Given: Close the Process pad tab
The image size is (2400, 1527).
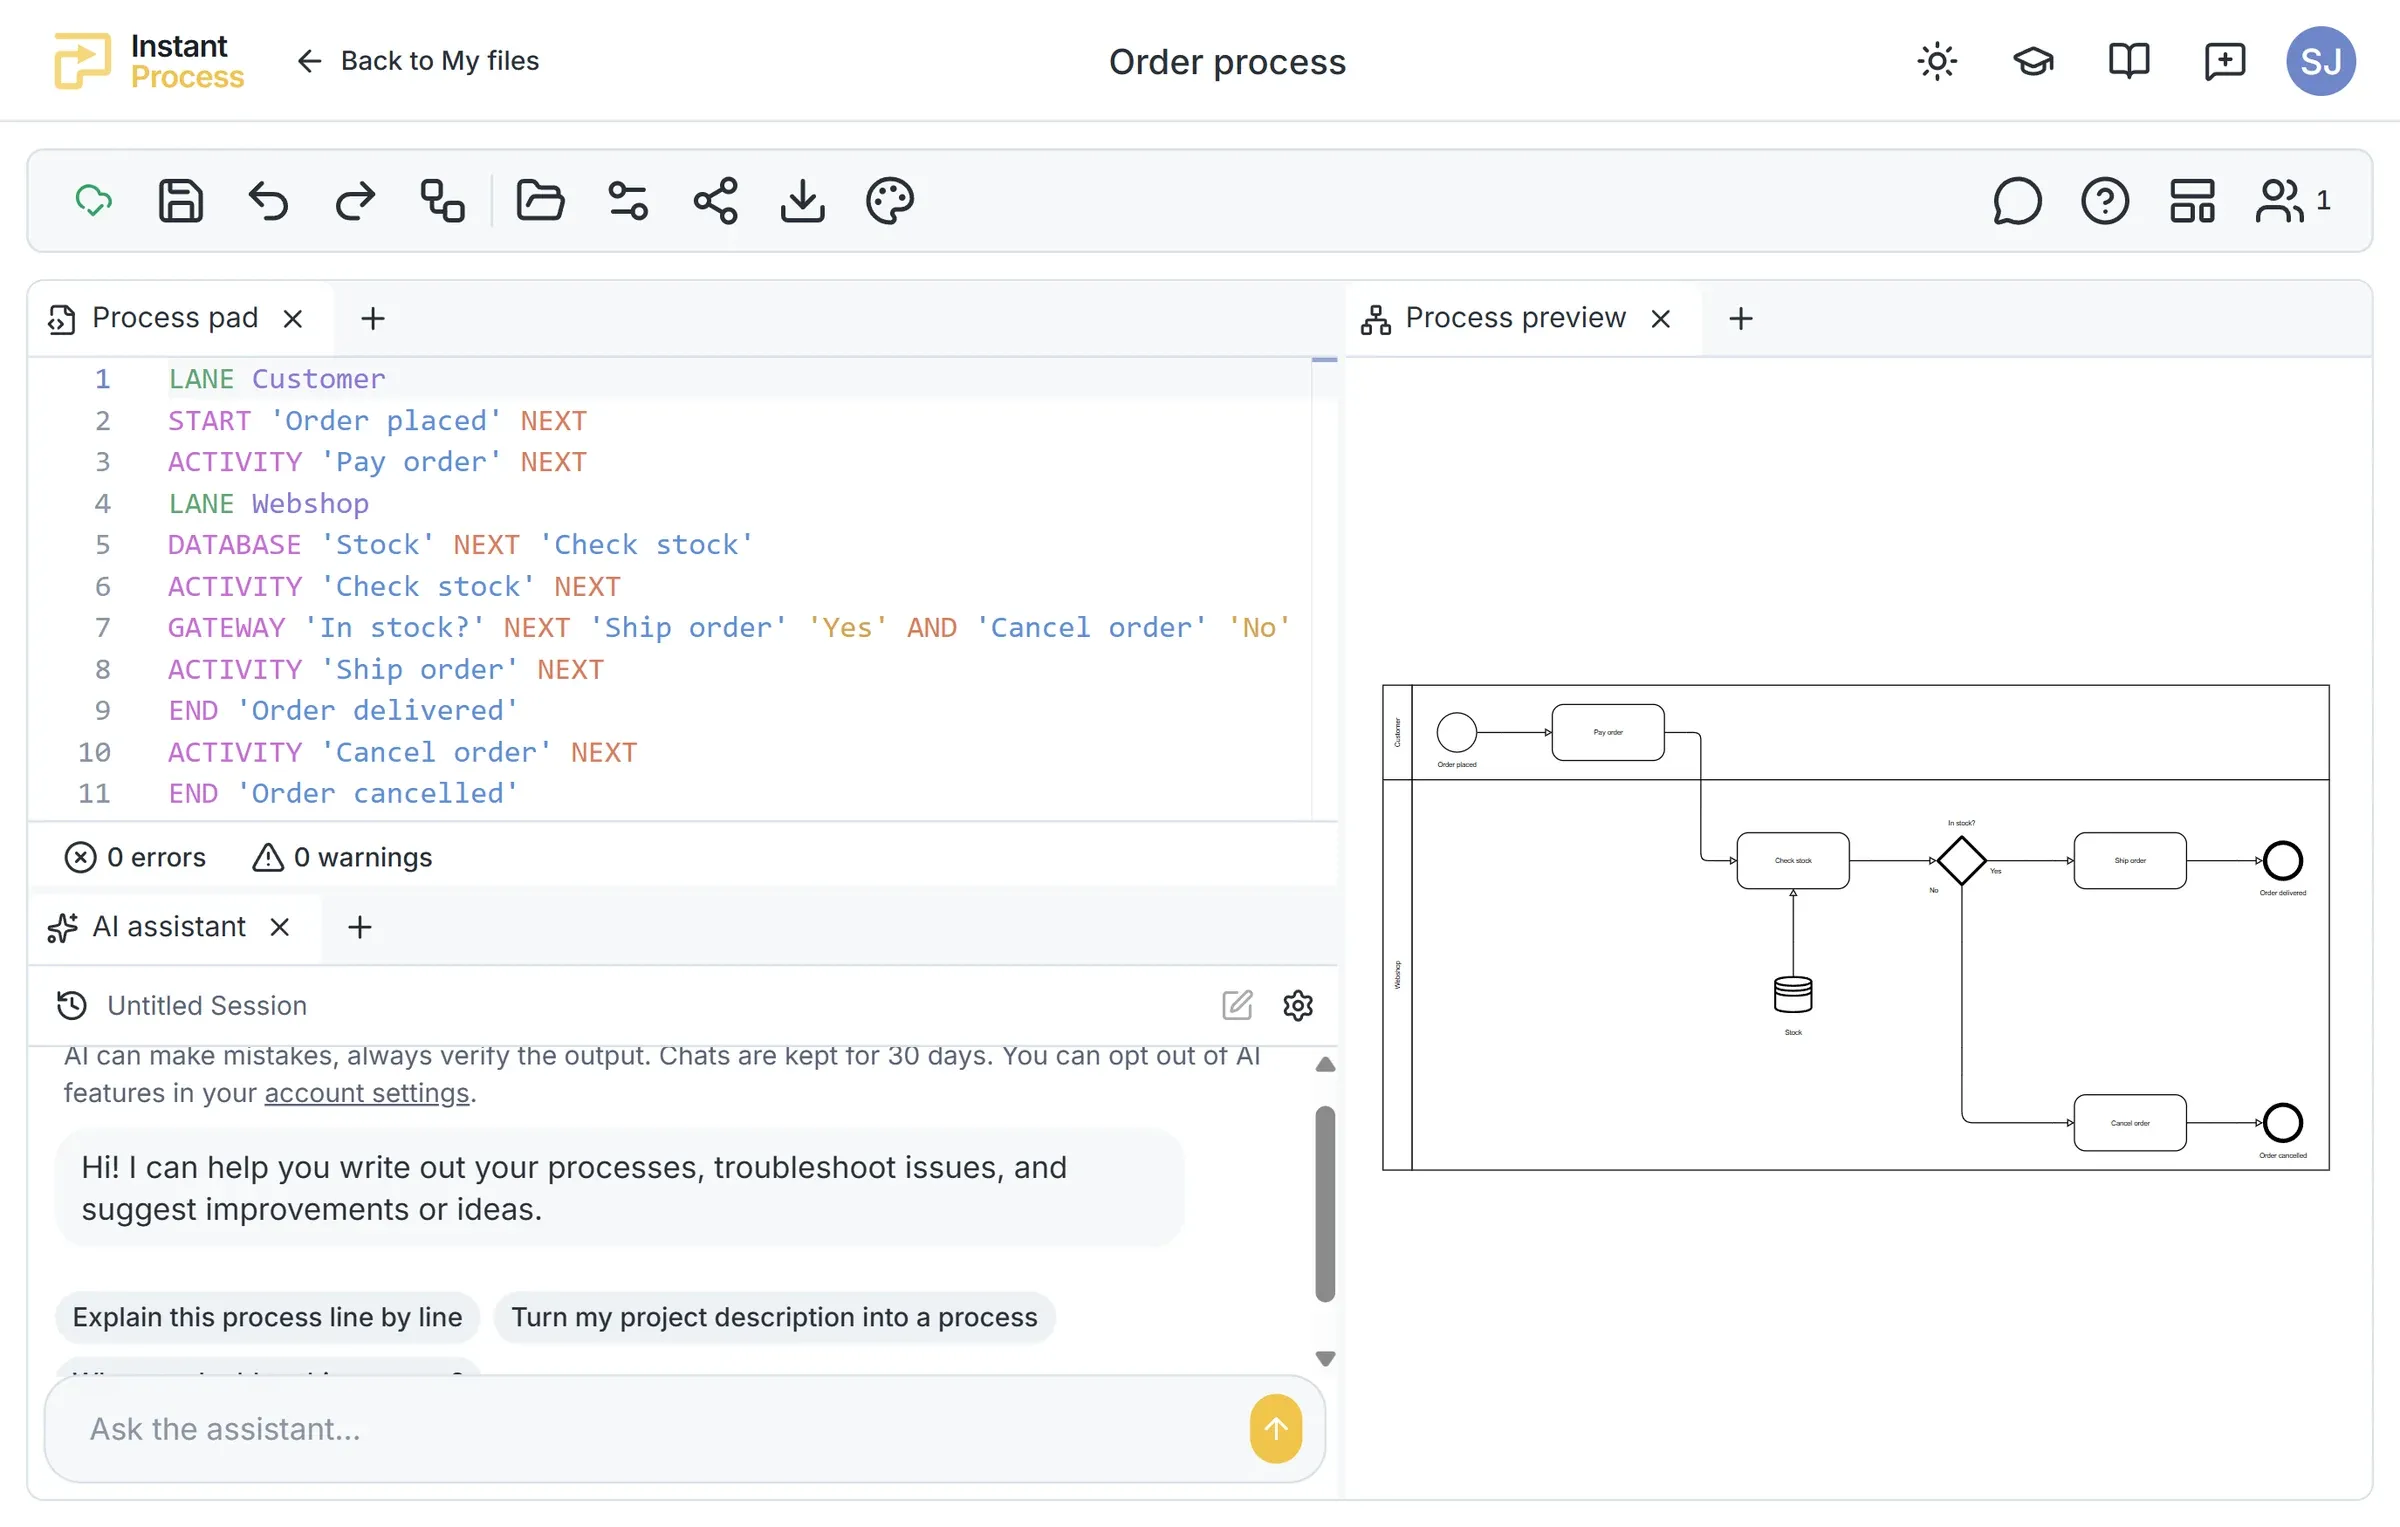Looking at the screenshot, I should click(x=293, y=319).
